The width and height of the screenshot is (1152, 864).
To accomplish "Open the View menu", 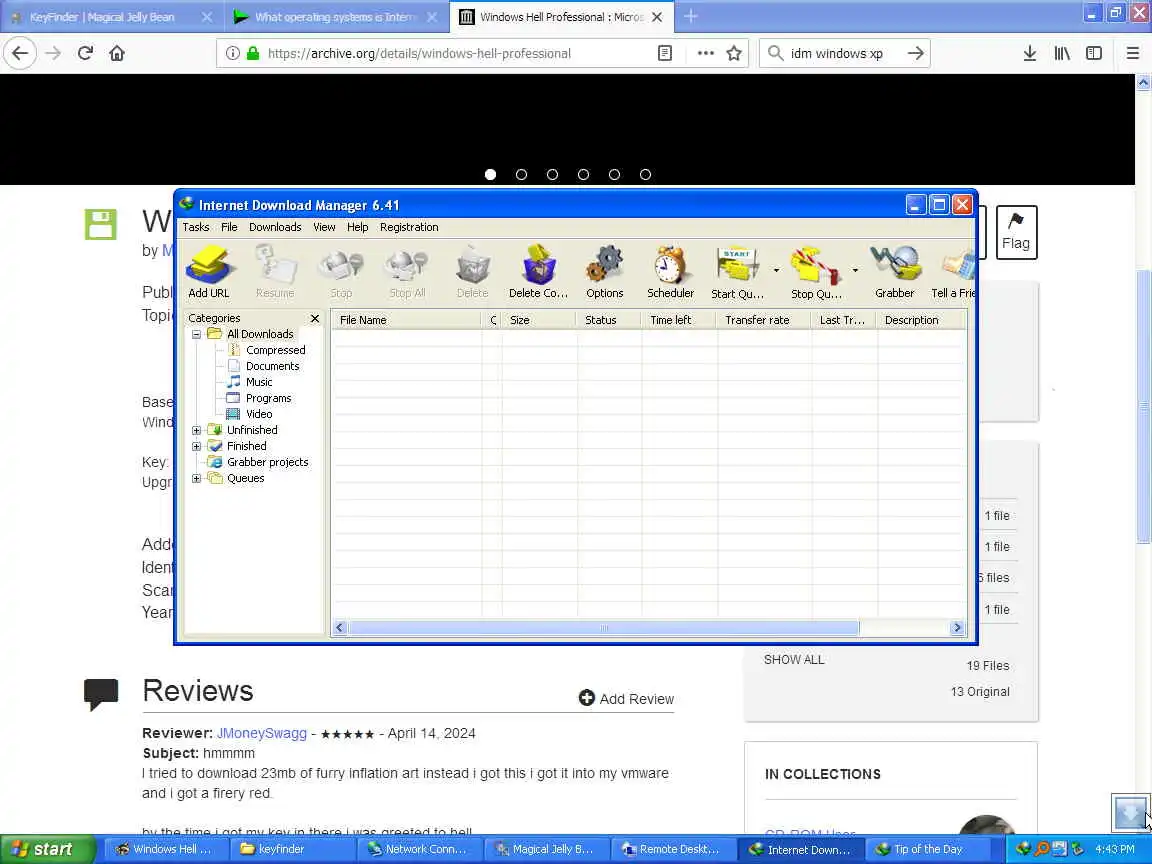I will [x=324, y=227].
